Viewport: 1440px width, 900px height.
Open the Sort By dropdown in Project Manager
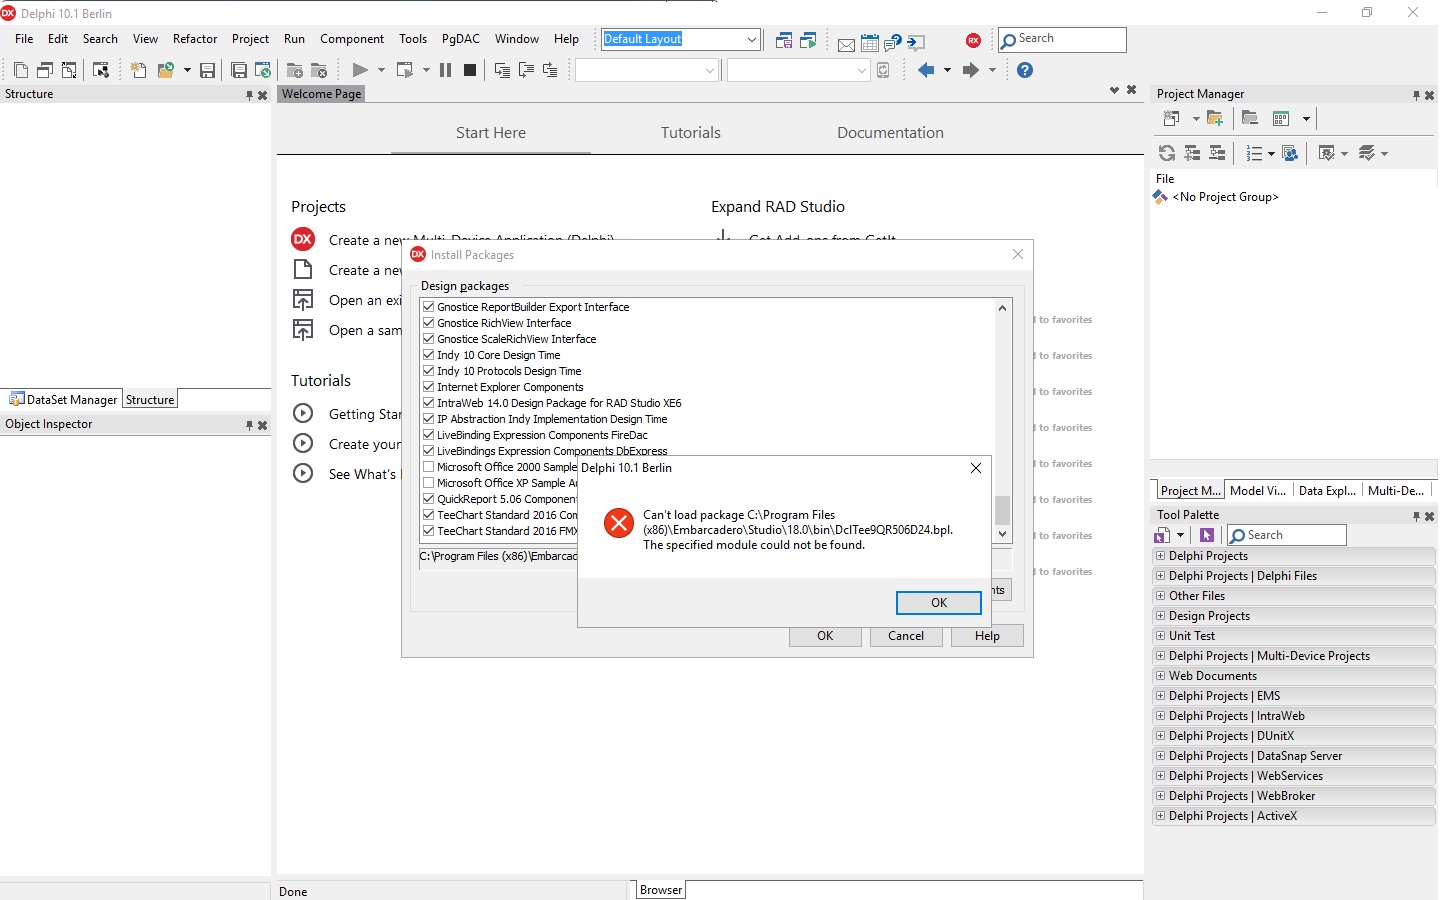pyautogui.click(x=1271, y=153)
